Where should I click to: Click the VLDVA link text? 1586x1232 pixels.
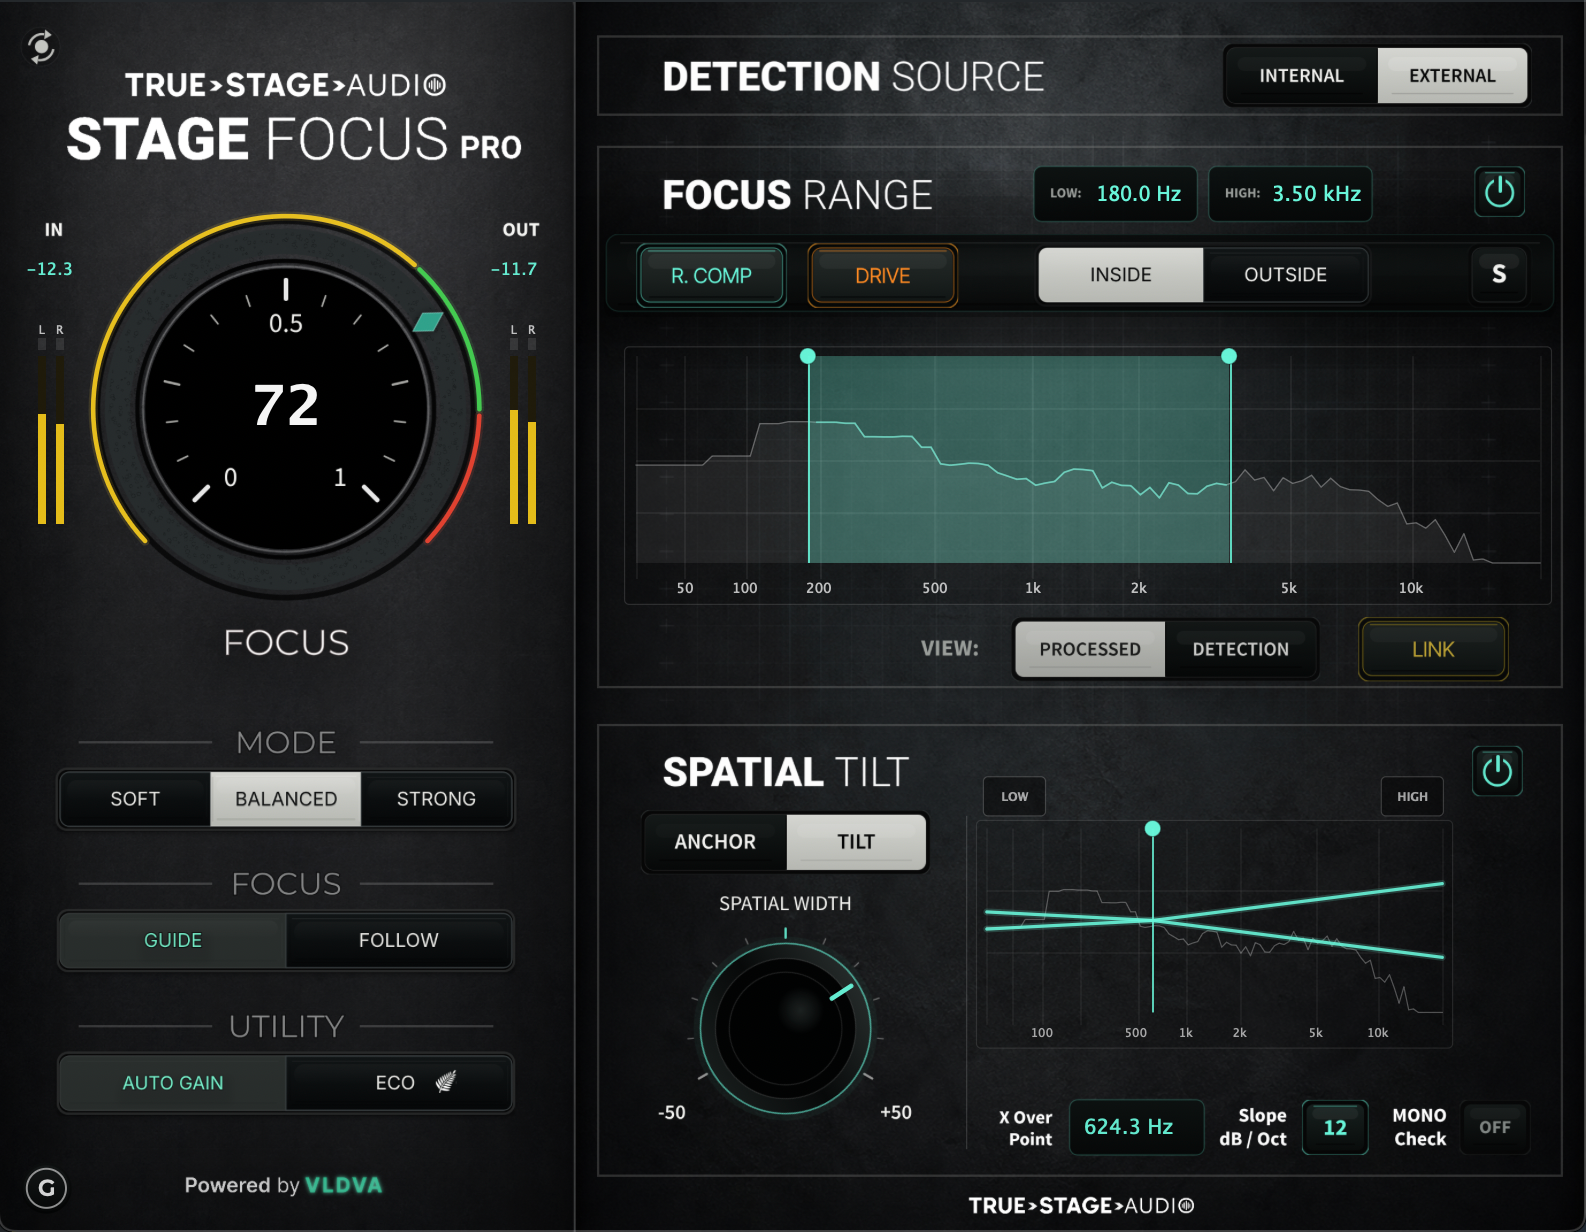[x=343, y=1185]
